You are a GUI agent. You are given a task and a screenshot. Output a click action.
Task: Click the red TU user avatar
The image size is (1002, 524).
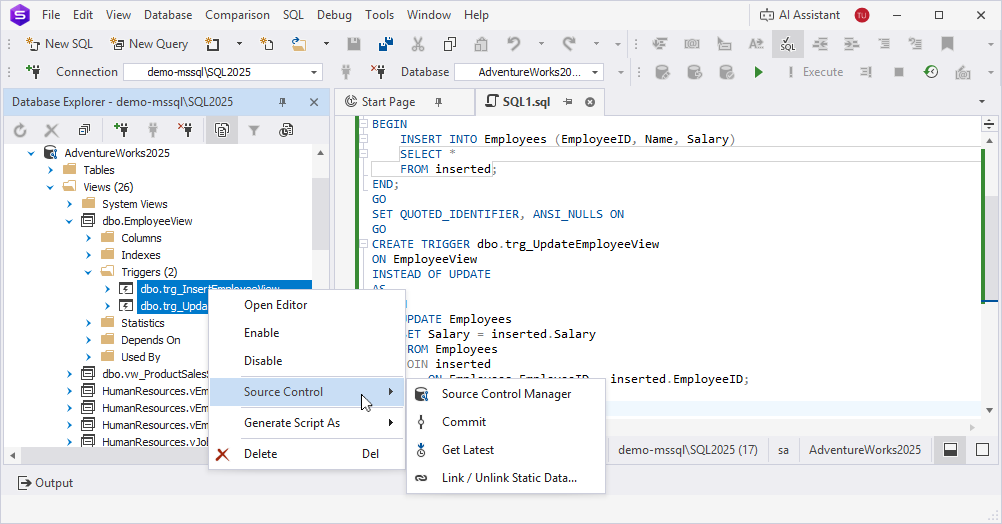(861, 15)
